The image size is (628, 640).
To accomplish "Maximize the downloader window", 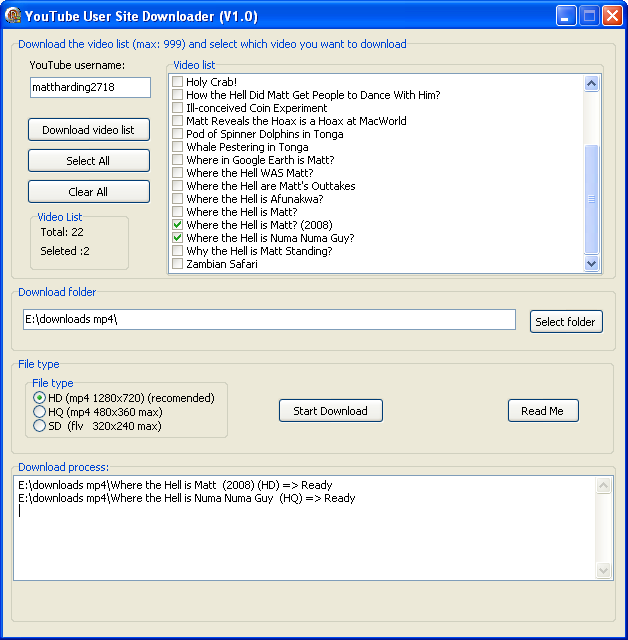I will coord(589,16).
